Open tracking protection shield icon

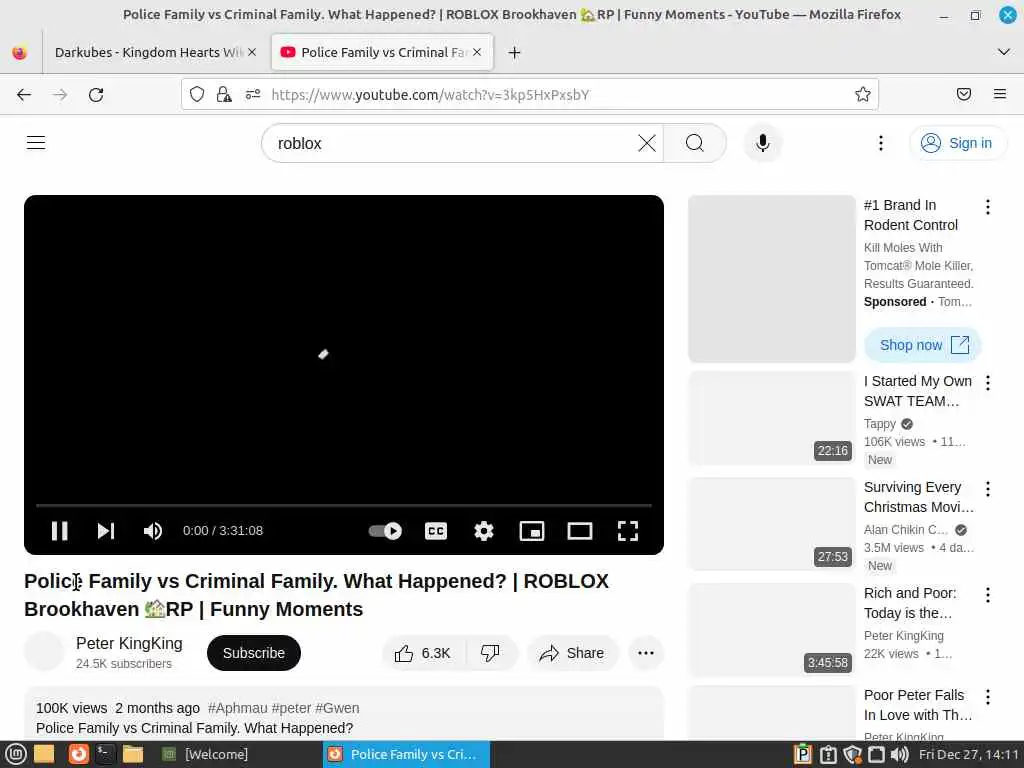(197, 95)
